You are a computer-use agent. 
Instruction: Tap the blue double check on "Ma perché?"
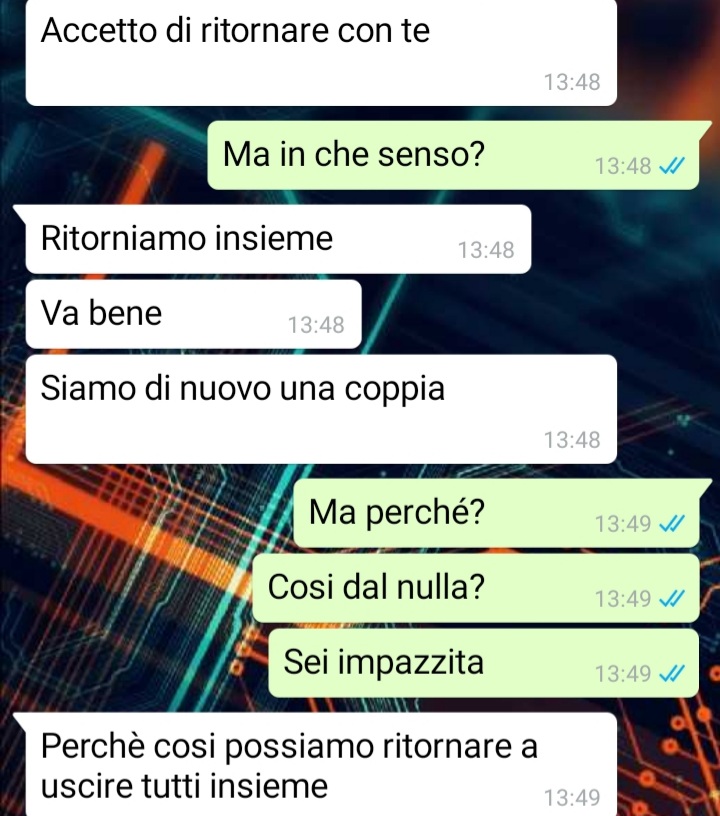pyautogui.click(x=672, y=523)
